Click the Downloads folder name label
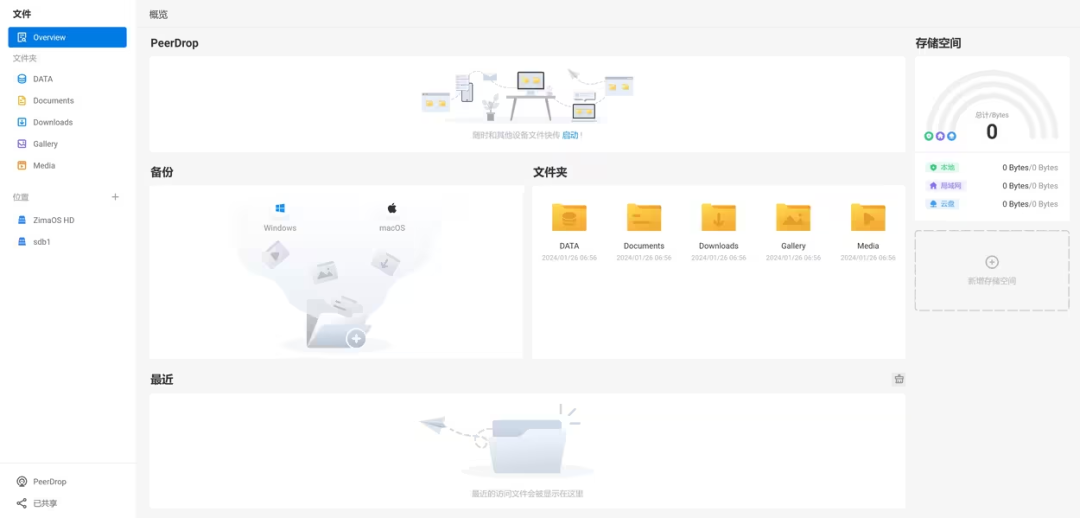This screenshot has width=1080, height=518. pyautogui.click(x=718, y=246)
